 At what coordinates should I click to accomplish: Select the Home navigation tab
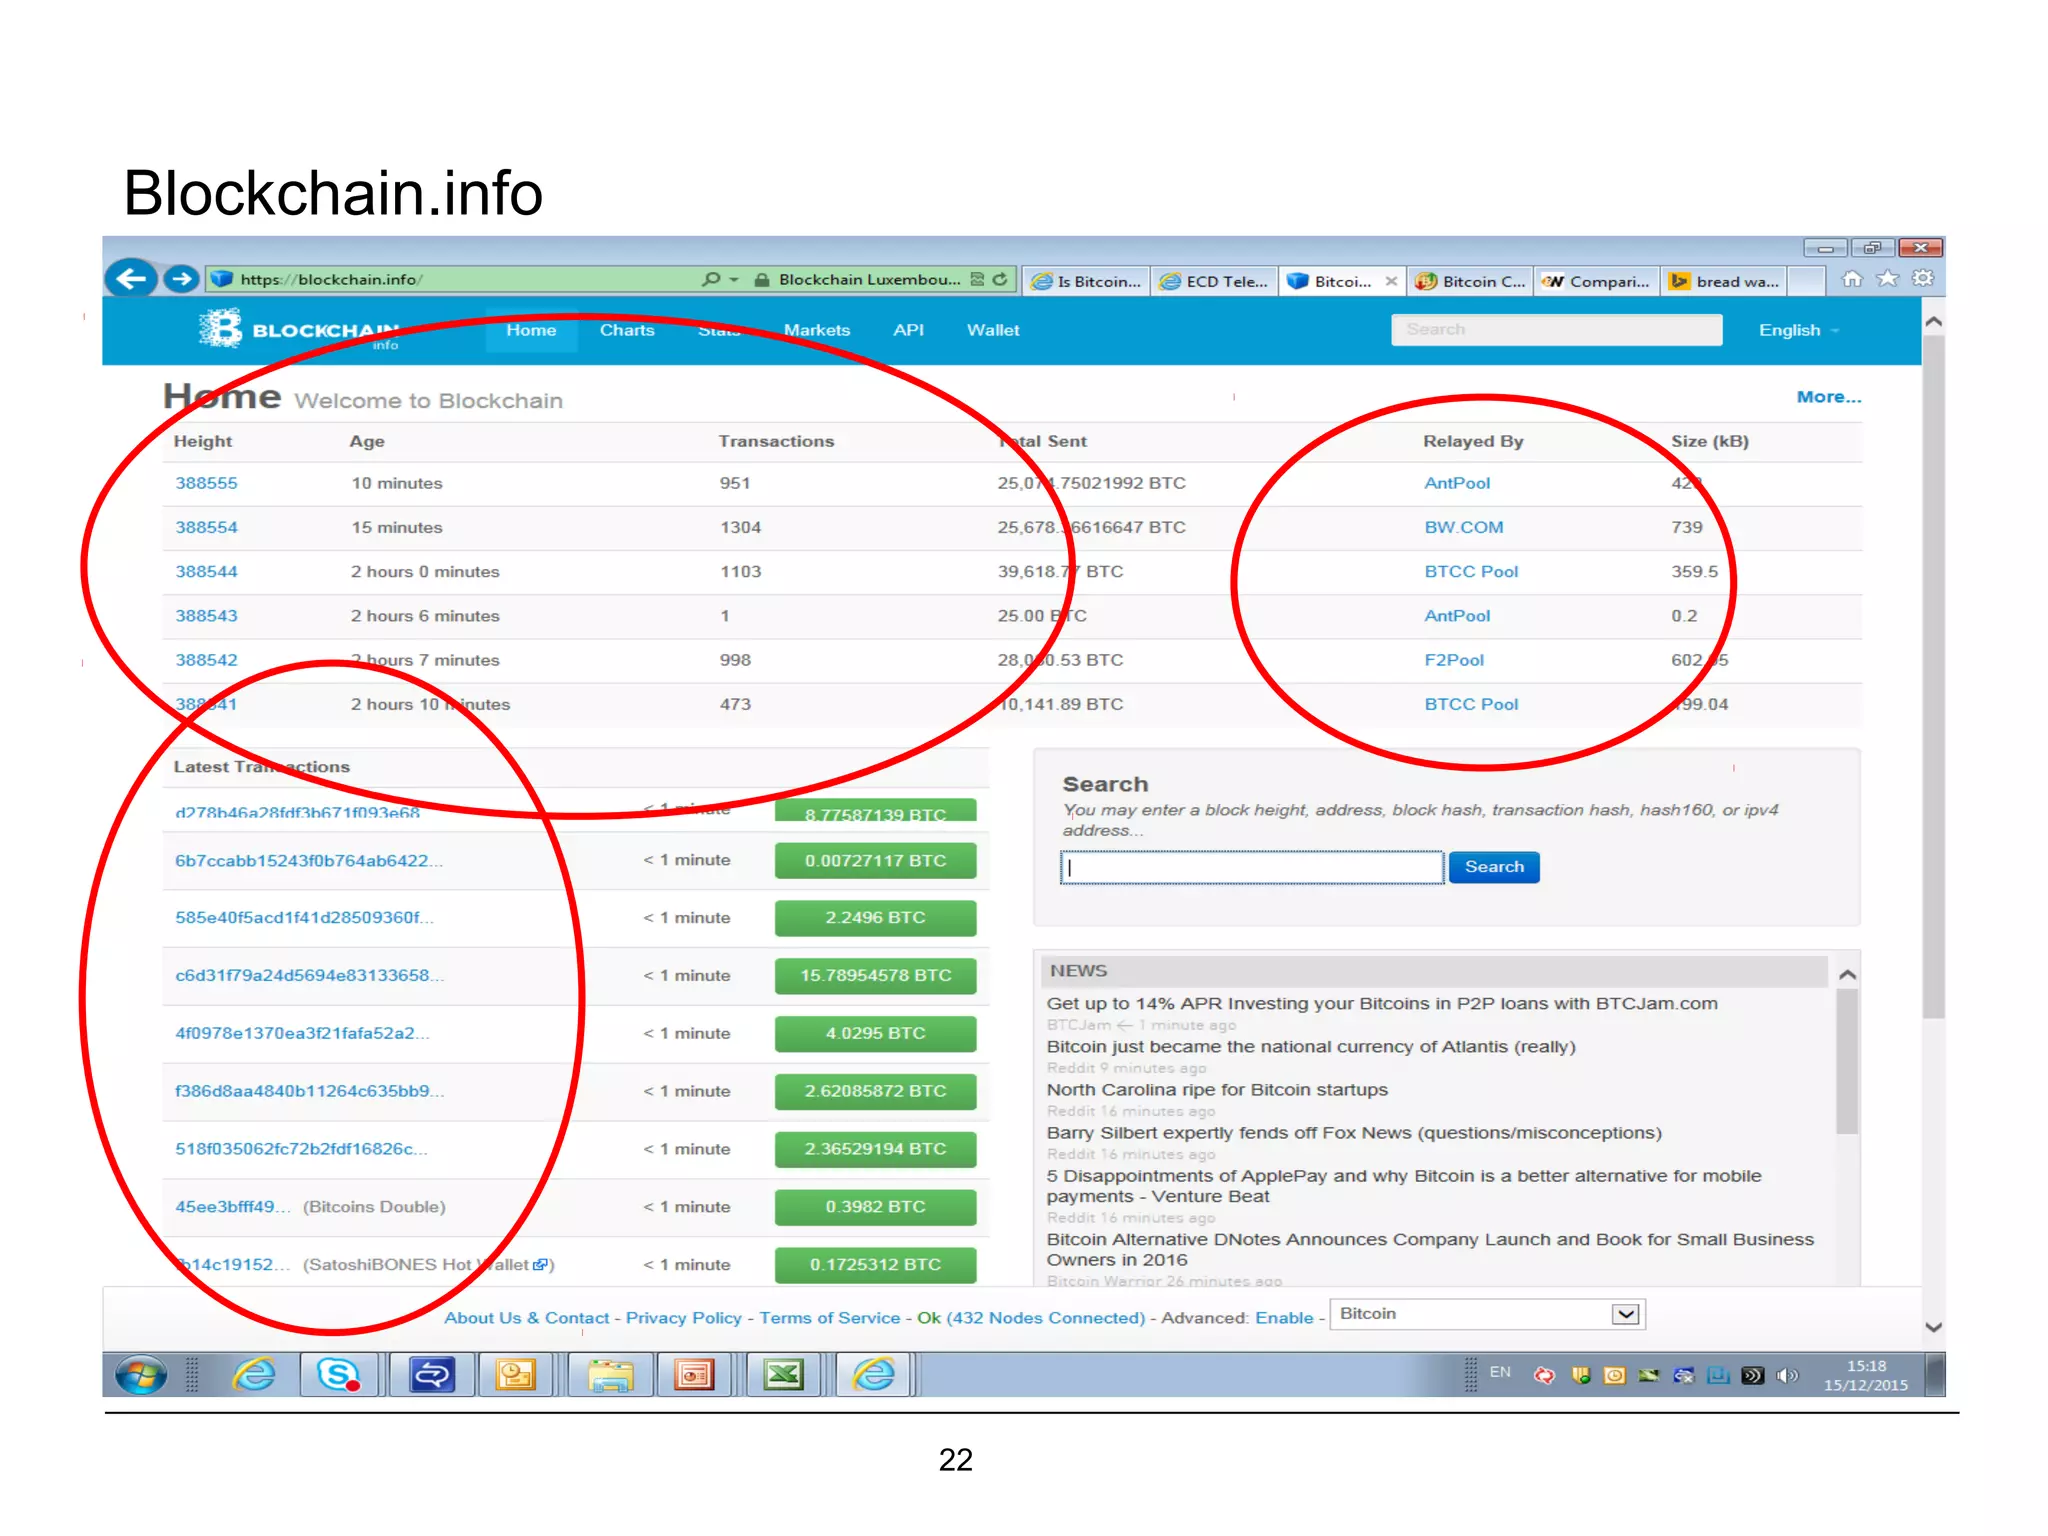pyautogui.click(x=531, y=330)
